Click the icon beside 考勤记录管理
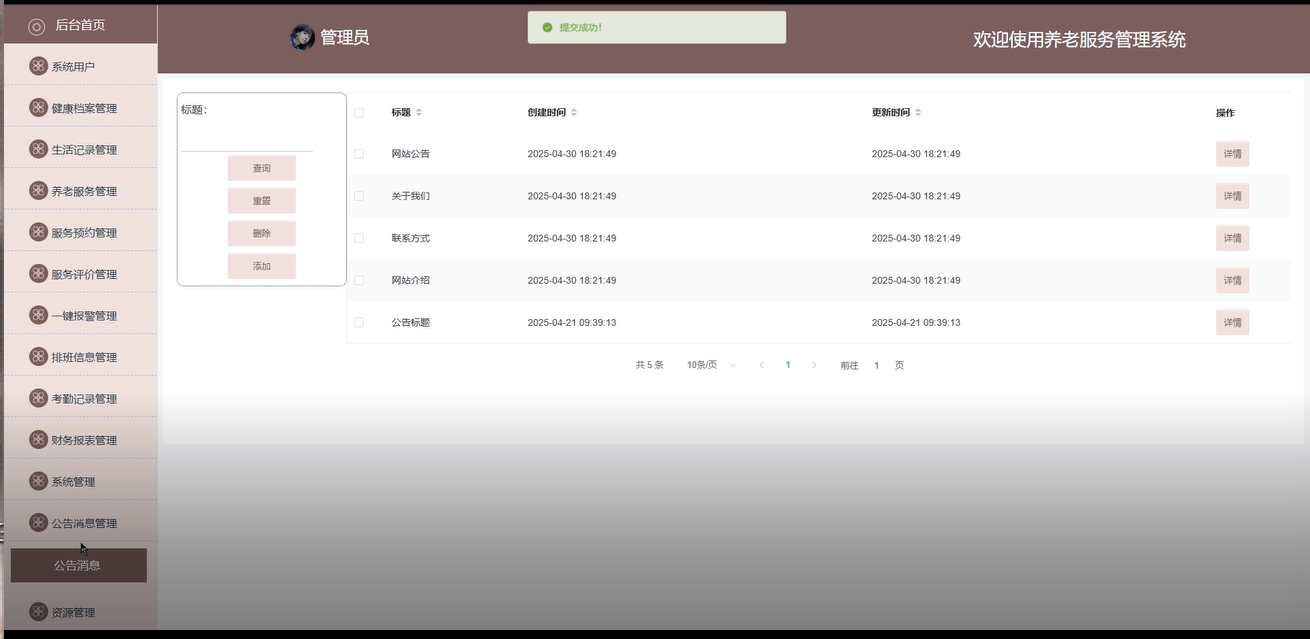1310x639 pixels. coord(38,398)
